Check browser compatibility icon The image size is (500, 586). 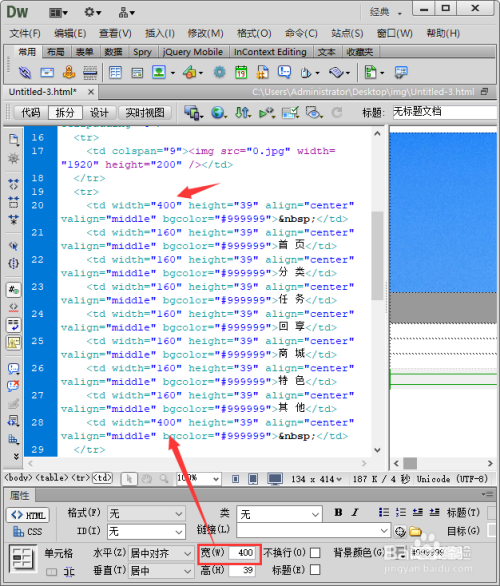point(290,112)
